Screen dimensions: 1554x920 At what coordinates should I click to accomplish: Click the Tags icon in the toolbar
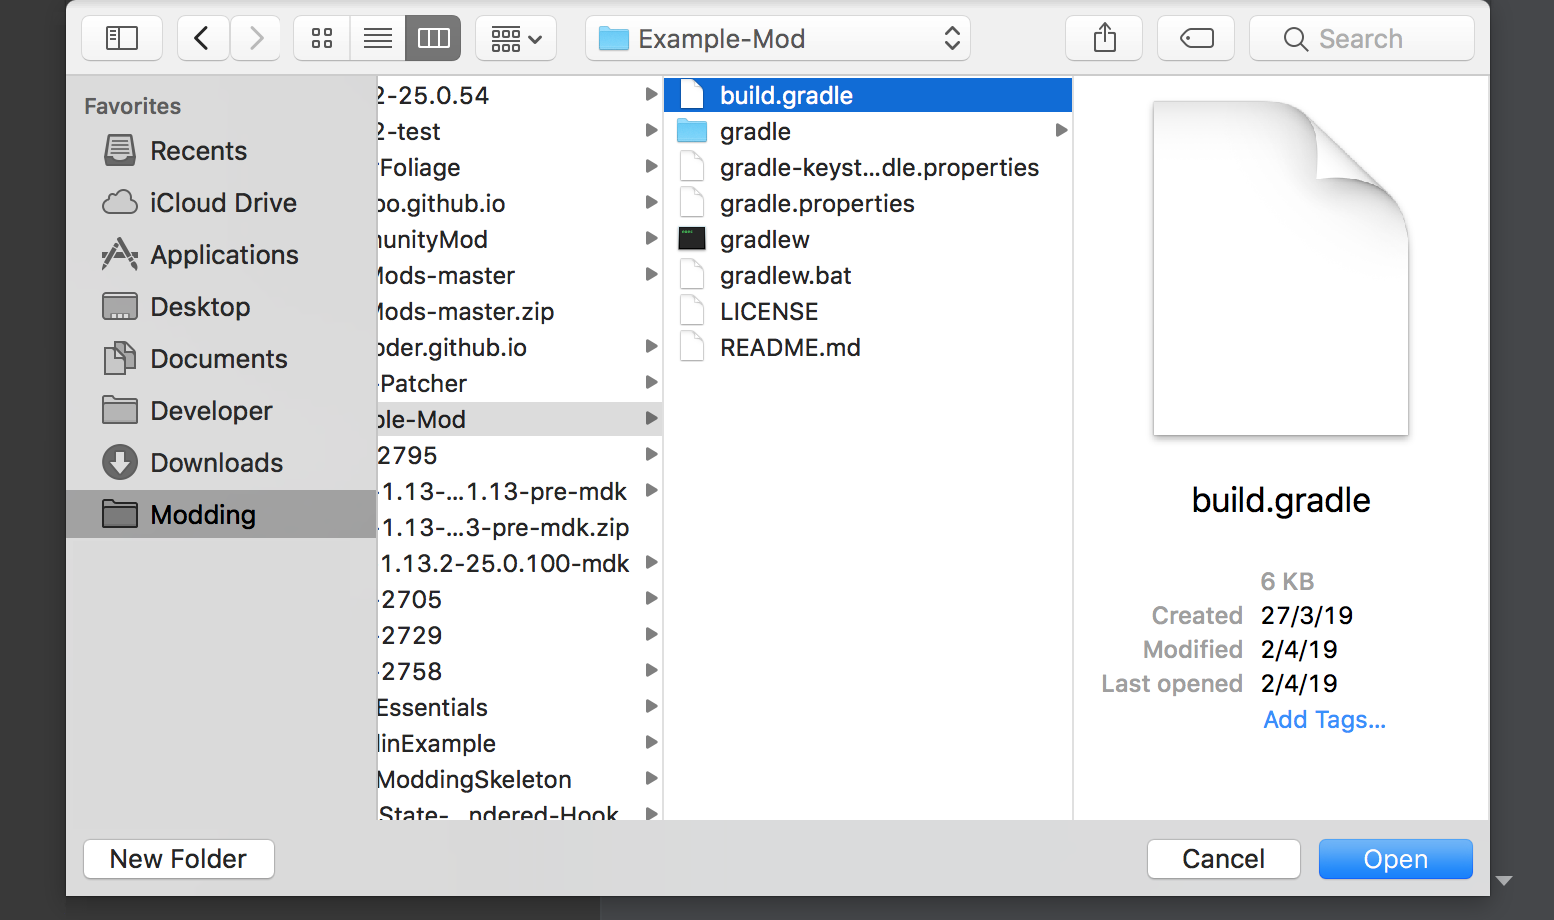pyautogui.click(x=1195, y=38)
